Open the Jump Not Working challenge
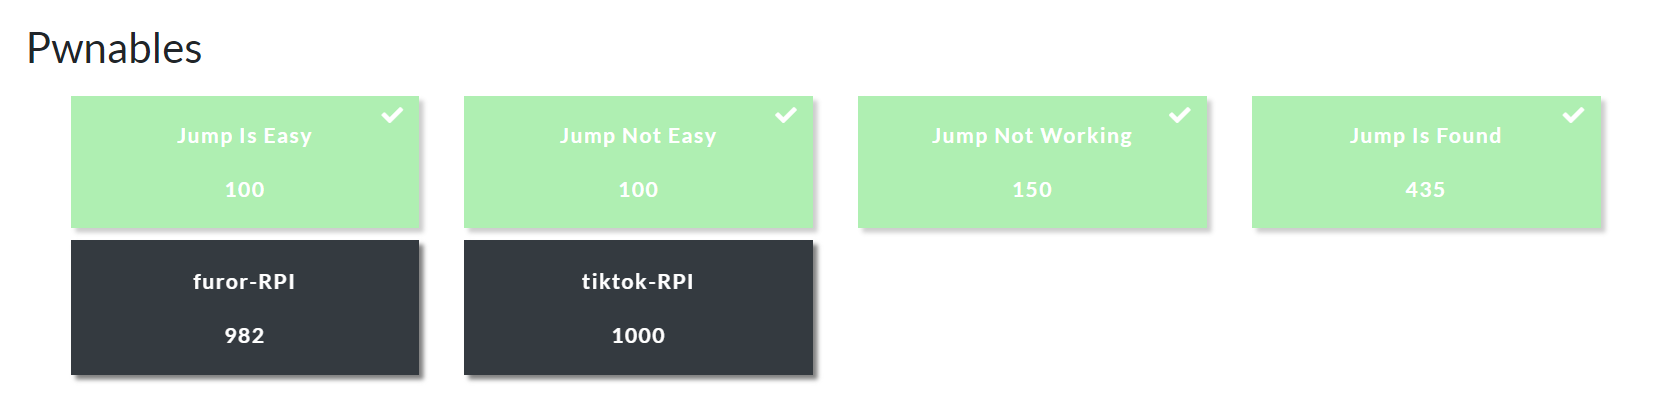This screenshot has height=397, width=1675. click(1032, 162)
